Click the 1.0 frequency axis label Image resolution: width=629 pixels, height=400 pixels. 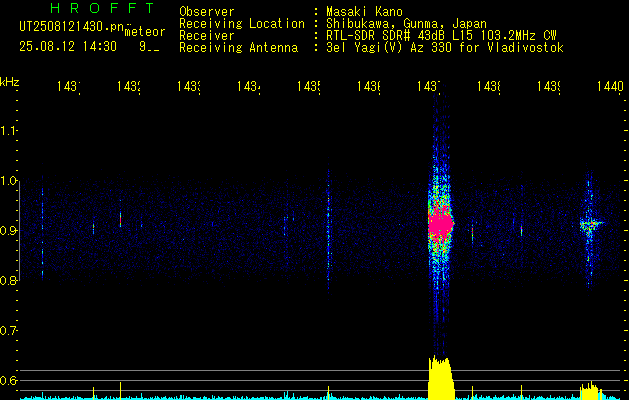(x=8, y=181)
